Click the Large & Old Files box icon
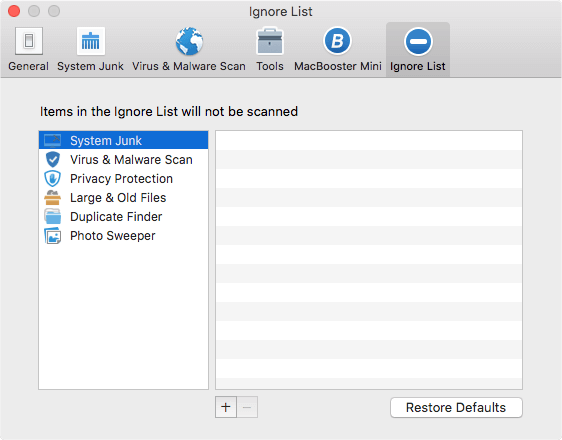This screenshot has width=562, height=440. [x=53, y=197]
